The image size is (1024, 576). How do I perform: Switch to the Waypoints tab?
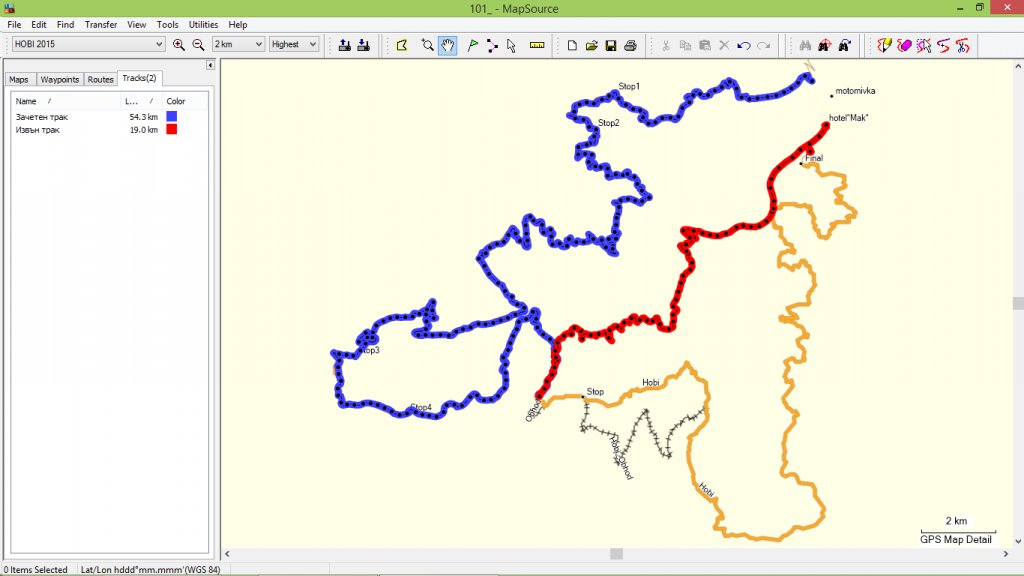(59, 80)
